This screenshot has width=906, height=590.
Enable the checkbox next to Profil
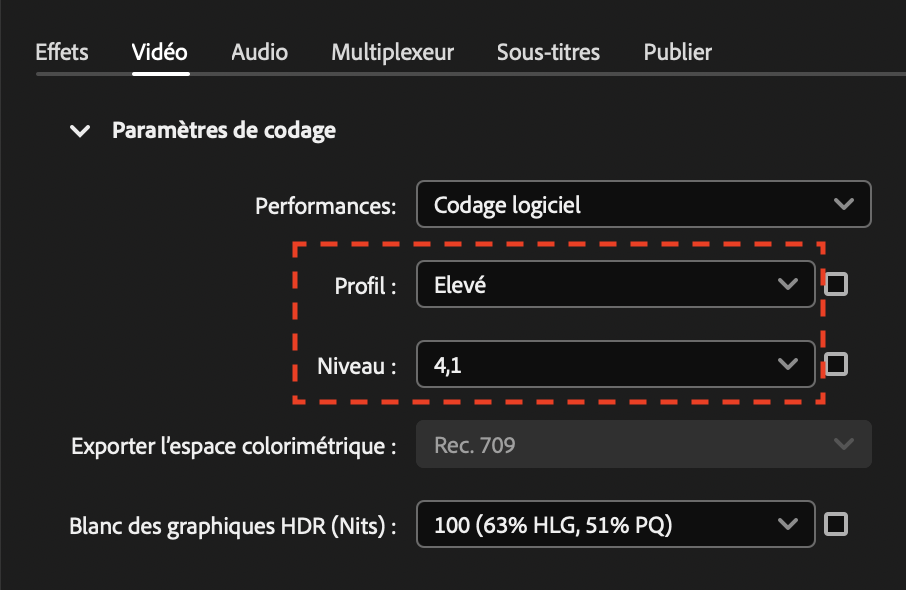point(836,284)
